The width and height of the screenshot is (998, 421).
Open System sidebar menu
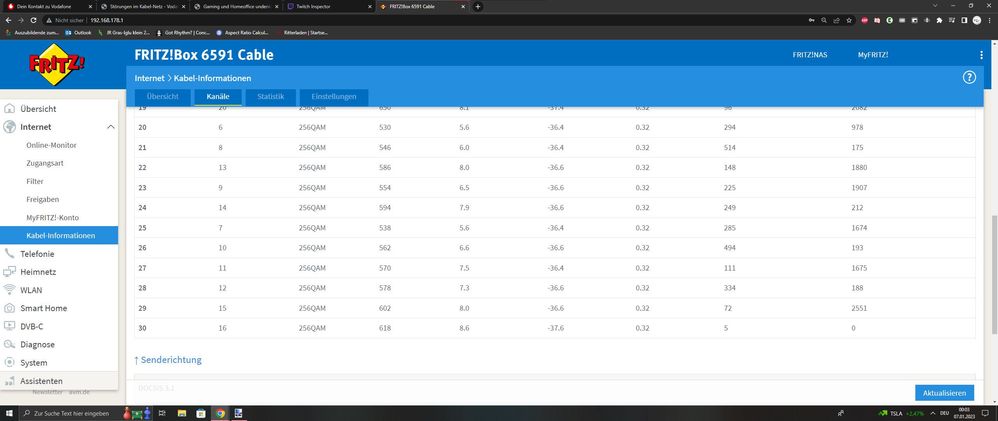point(59,362)
